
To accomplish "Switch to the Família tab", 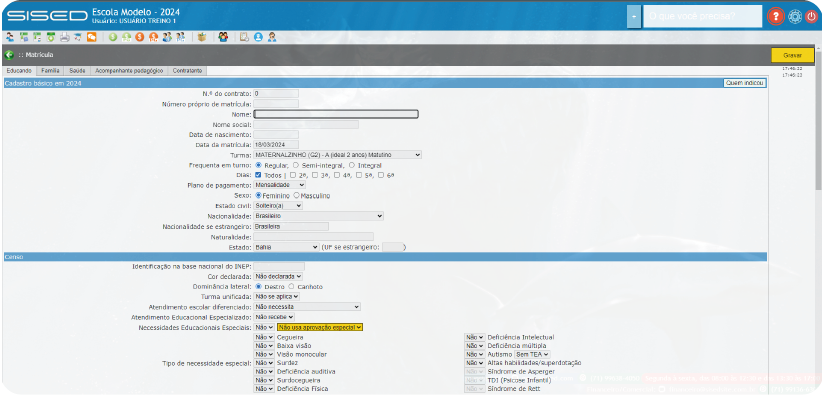I will pos(50,70).
